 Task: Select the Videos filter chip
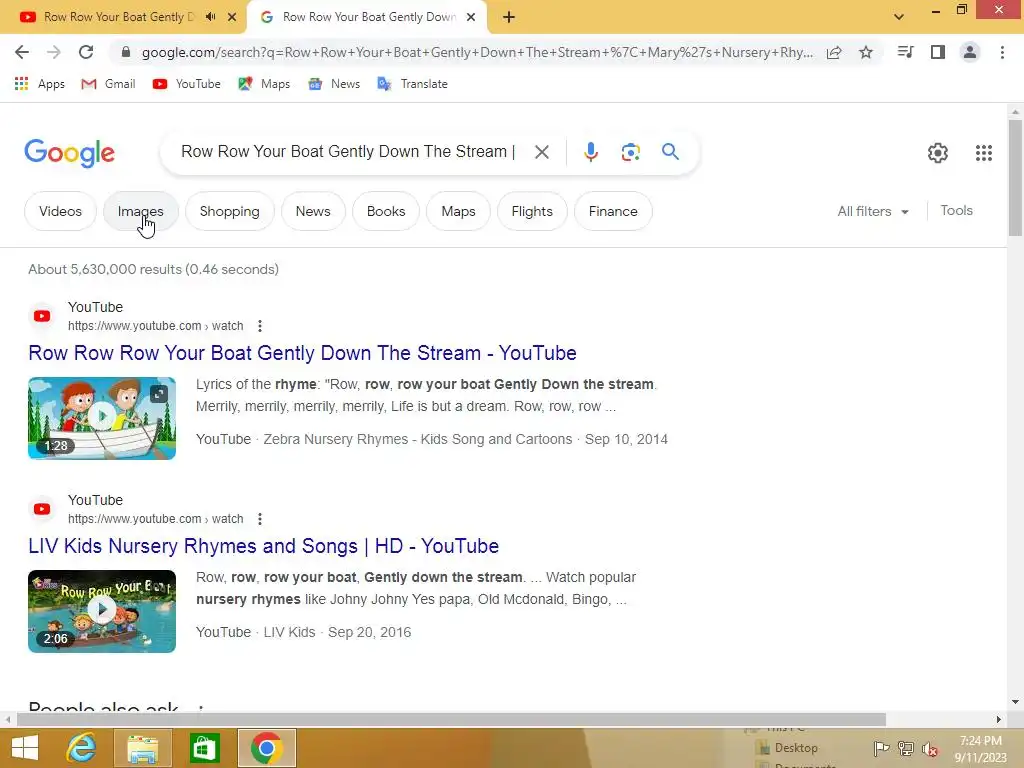point(60,211)
